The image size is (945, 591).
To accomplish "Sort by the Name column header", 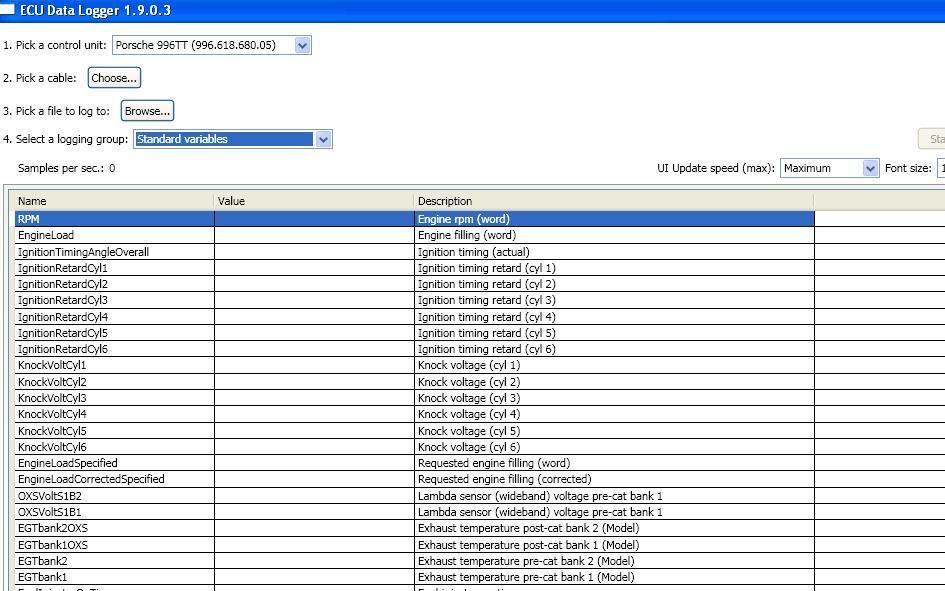I will [x=113, y=201].
